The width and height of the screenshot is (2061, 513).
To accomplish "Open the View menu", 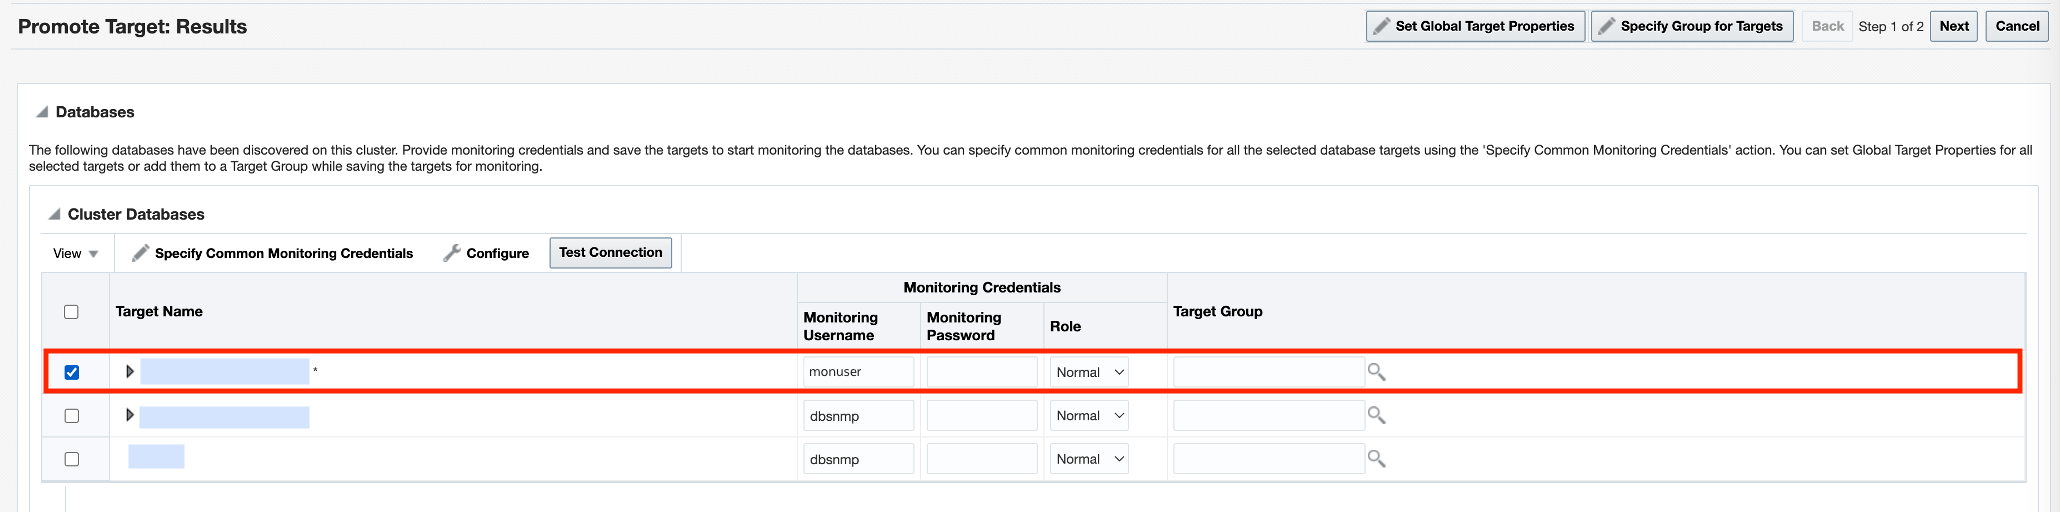I will 76,254.
